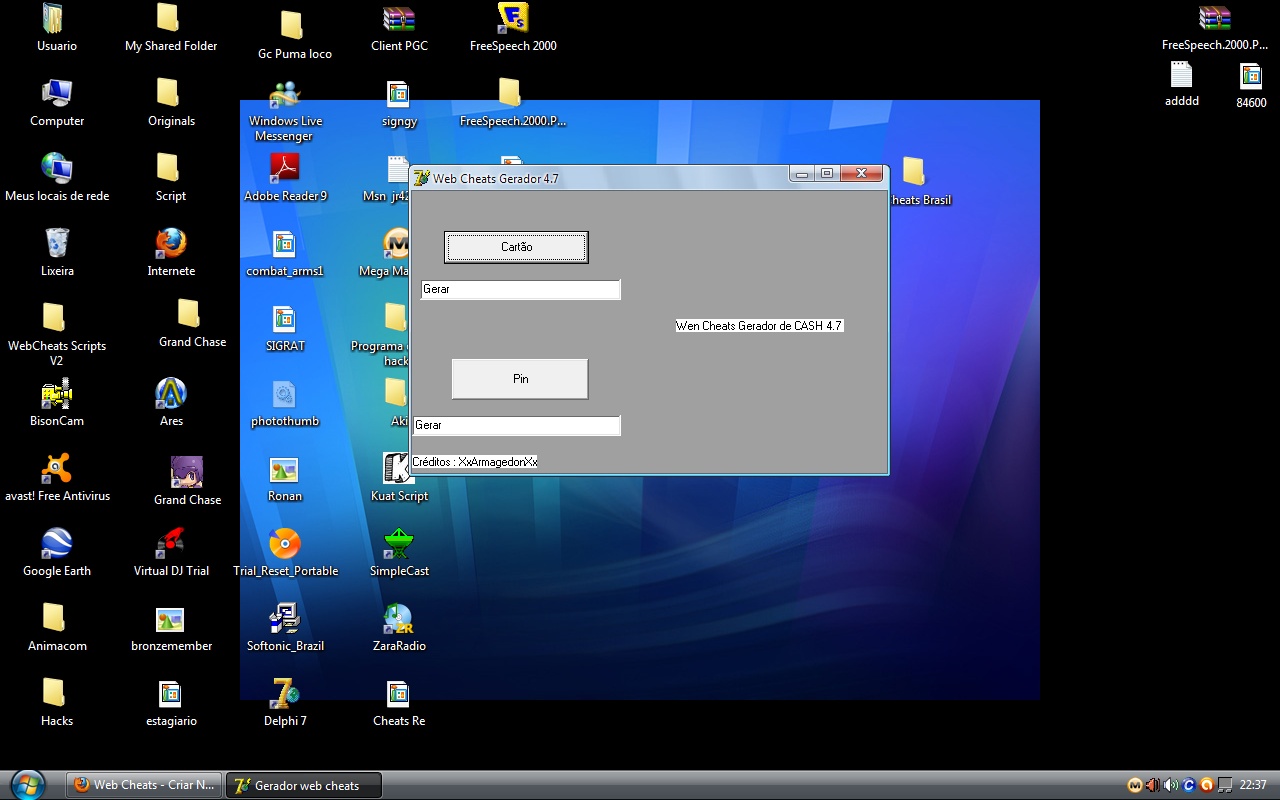The width and height of the screenshot is (1280, 800).
Task: Click the Cartão button in the generator
Action: click(x=516, y=247)
